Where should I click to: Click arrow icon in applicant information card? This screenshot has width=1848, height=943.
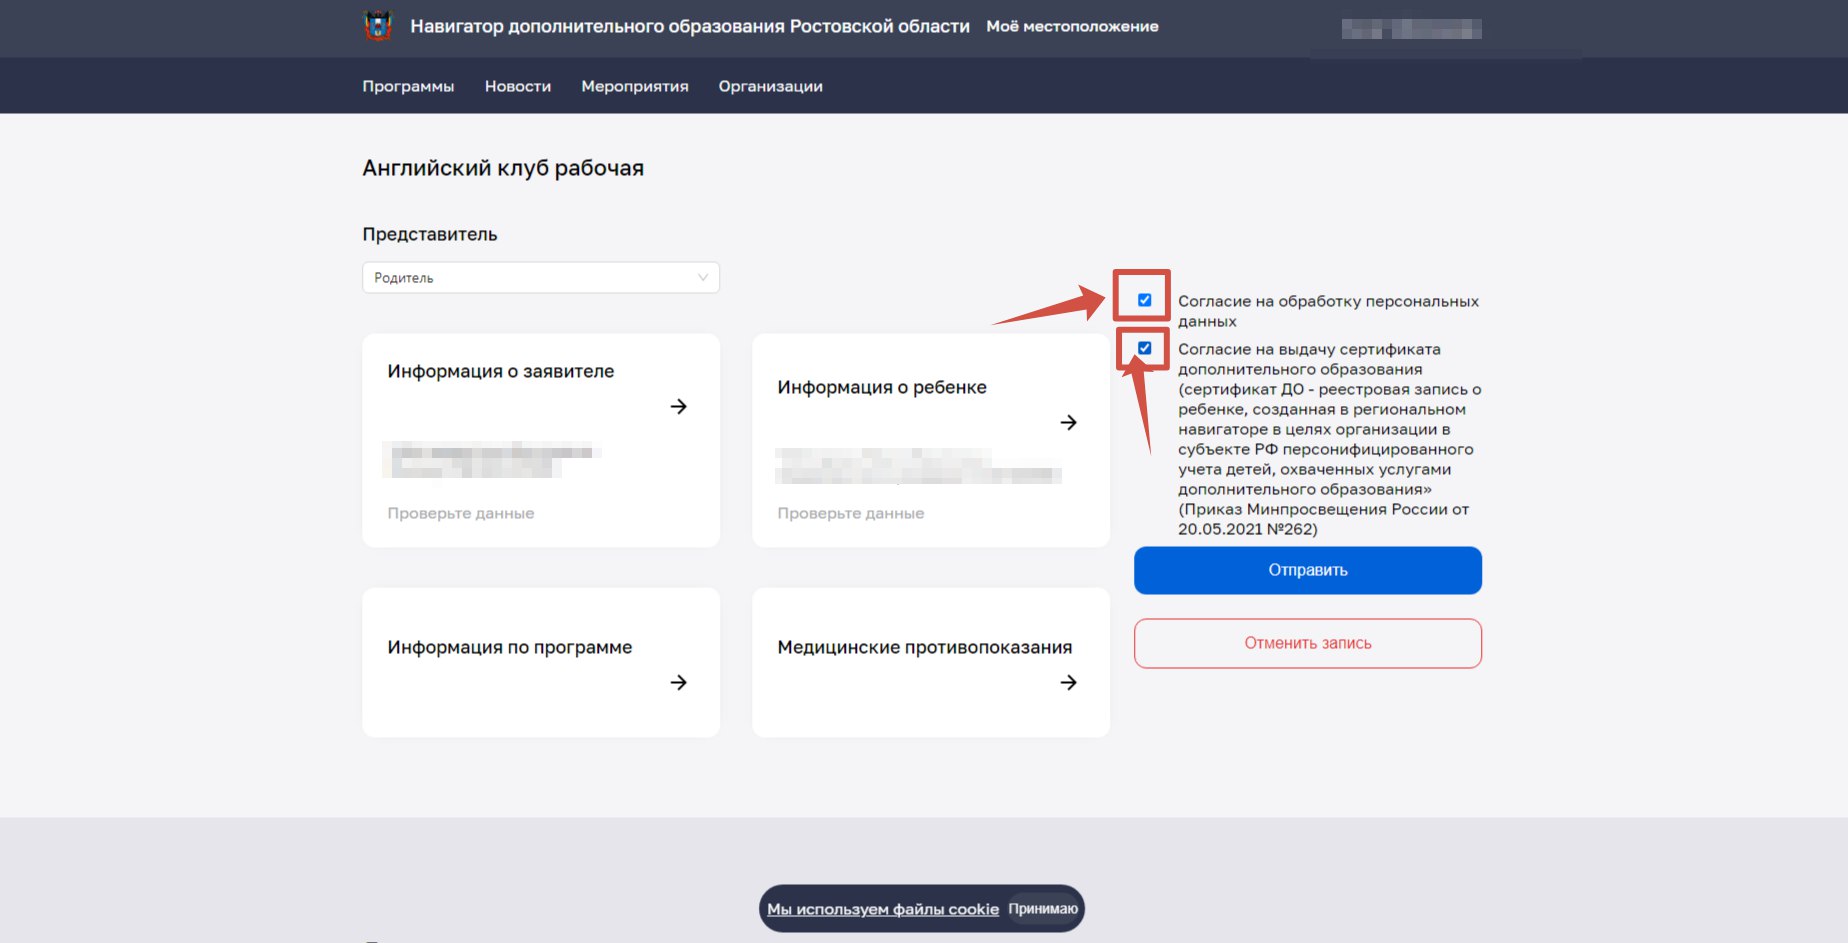click(678, 406)
